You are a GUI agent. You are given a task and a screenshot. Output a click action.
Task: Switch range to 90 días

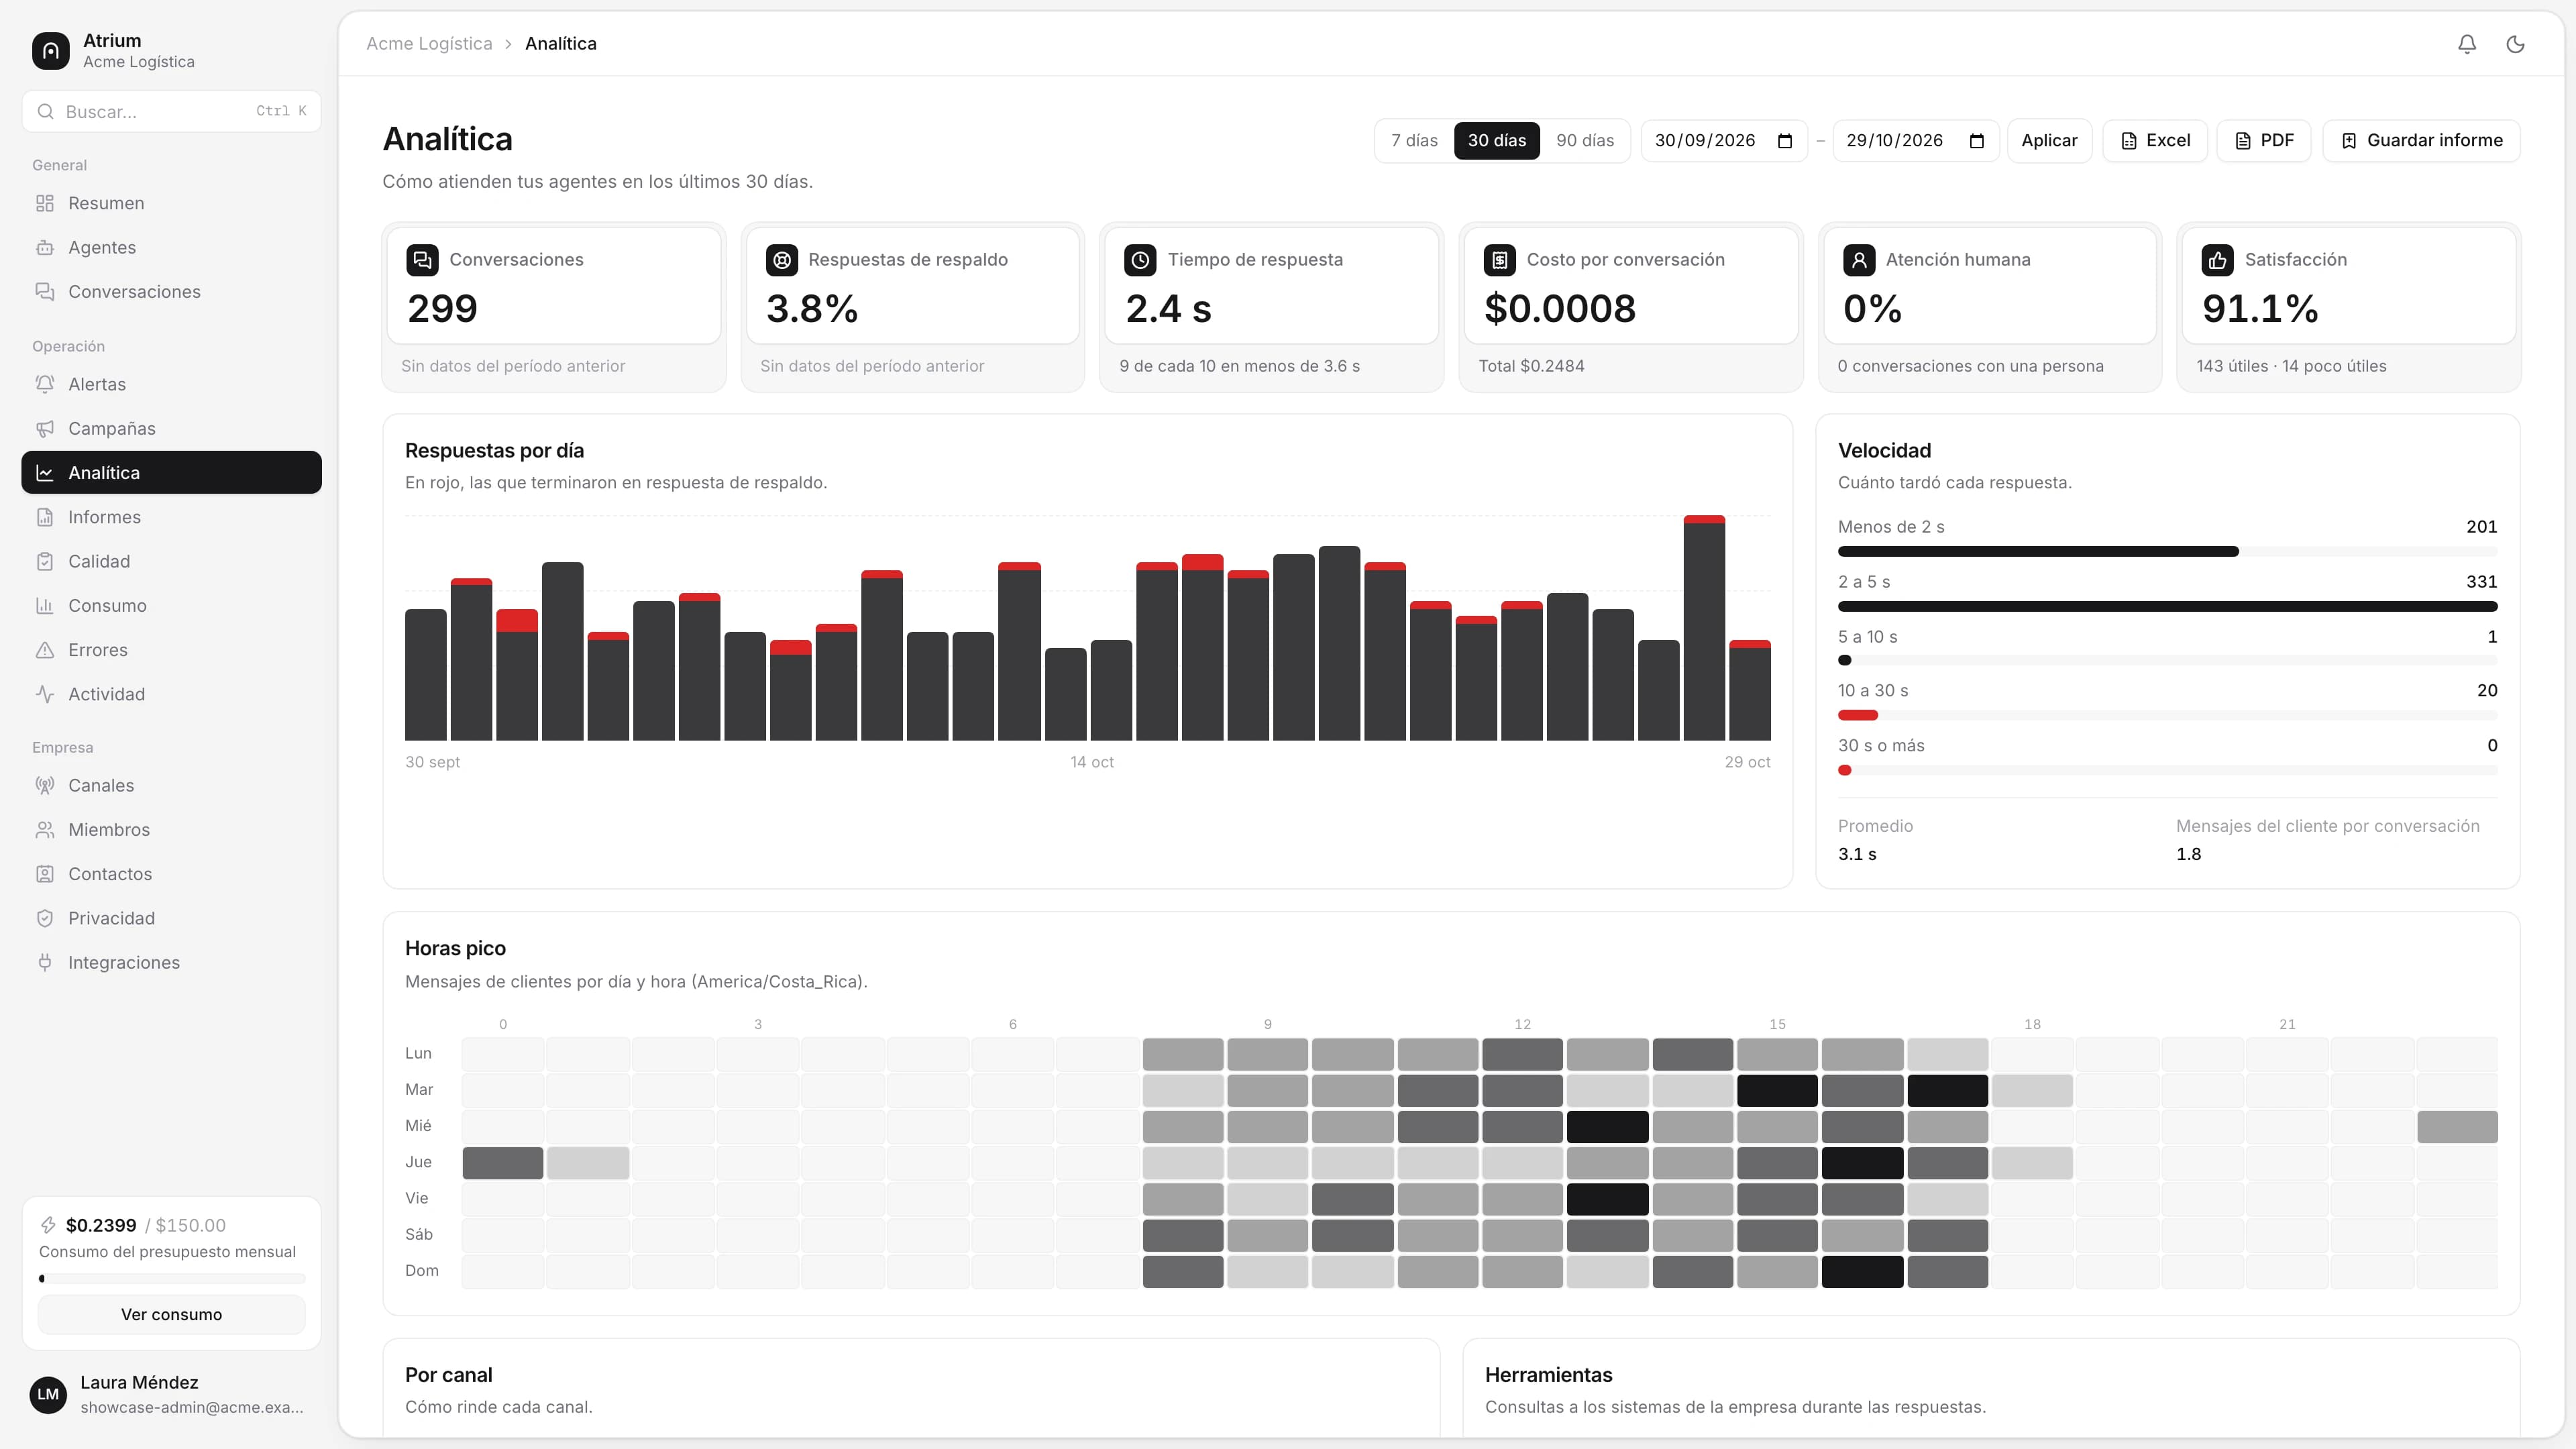tap(1585, 140)
